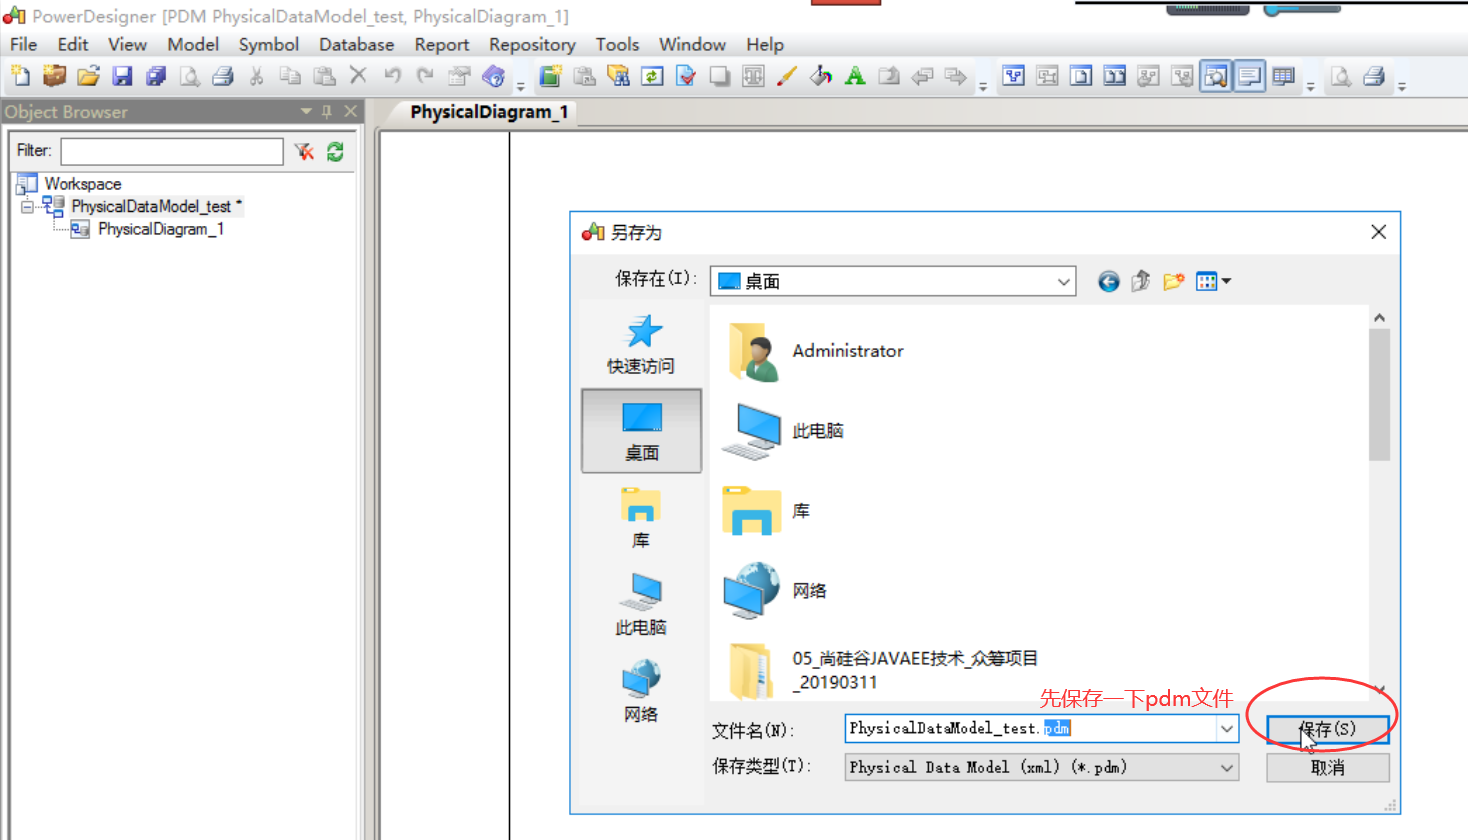
Task: Click the printer icon in the rightmost toolbar
Action: point(1374,76)
